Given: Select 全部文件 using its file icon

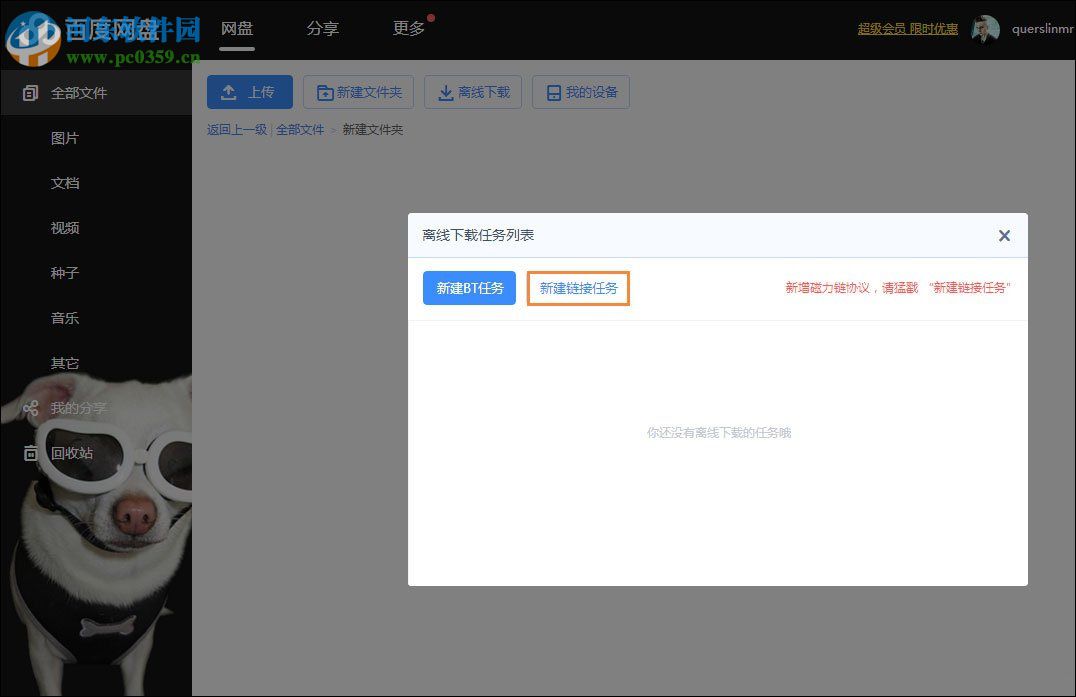Looking at the screenshot, I should [x=29, y=92].
